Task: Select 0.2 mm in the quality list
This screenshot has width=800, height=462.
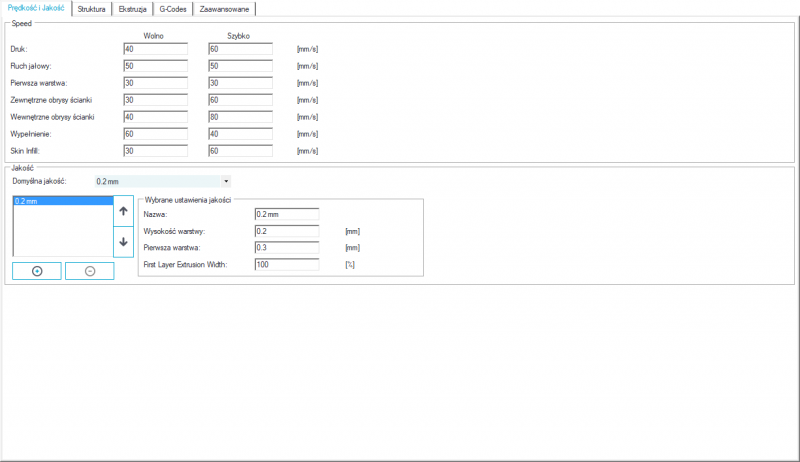Action: click(x=60, y=201)
